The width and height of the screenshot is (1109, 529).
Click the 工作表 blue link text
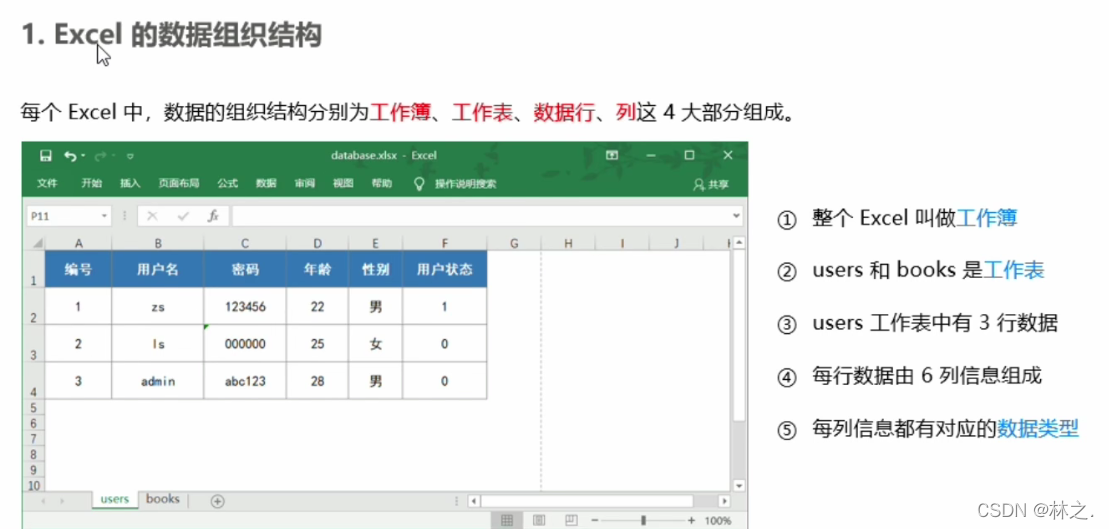(x=1014, y=270)
